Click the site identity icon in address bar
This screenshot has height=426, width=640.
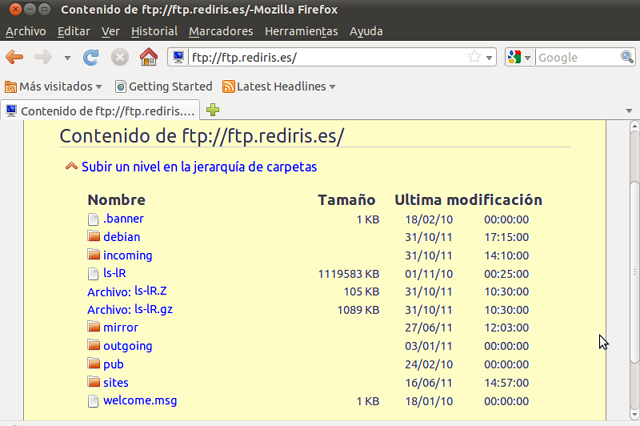tap(178, 57)
